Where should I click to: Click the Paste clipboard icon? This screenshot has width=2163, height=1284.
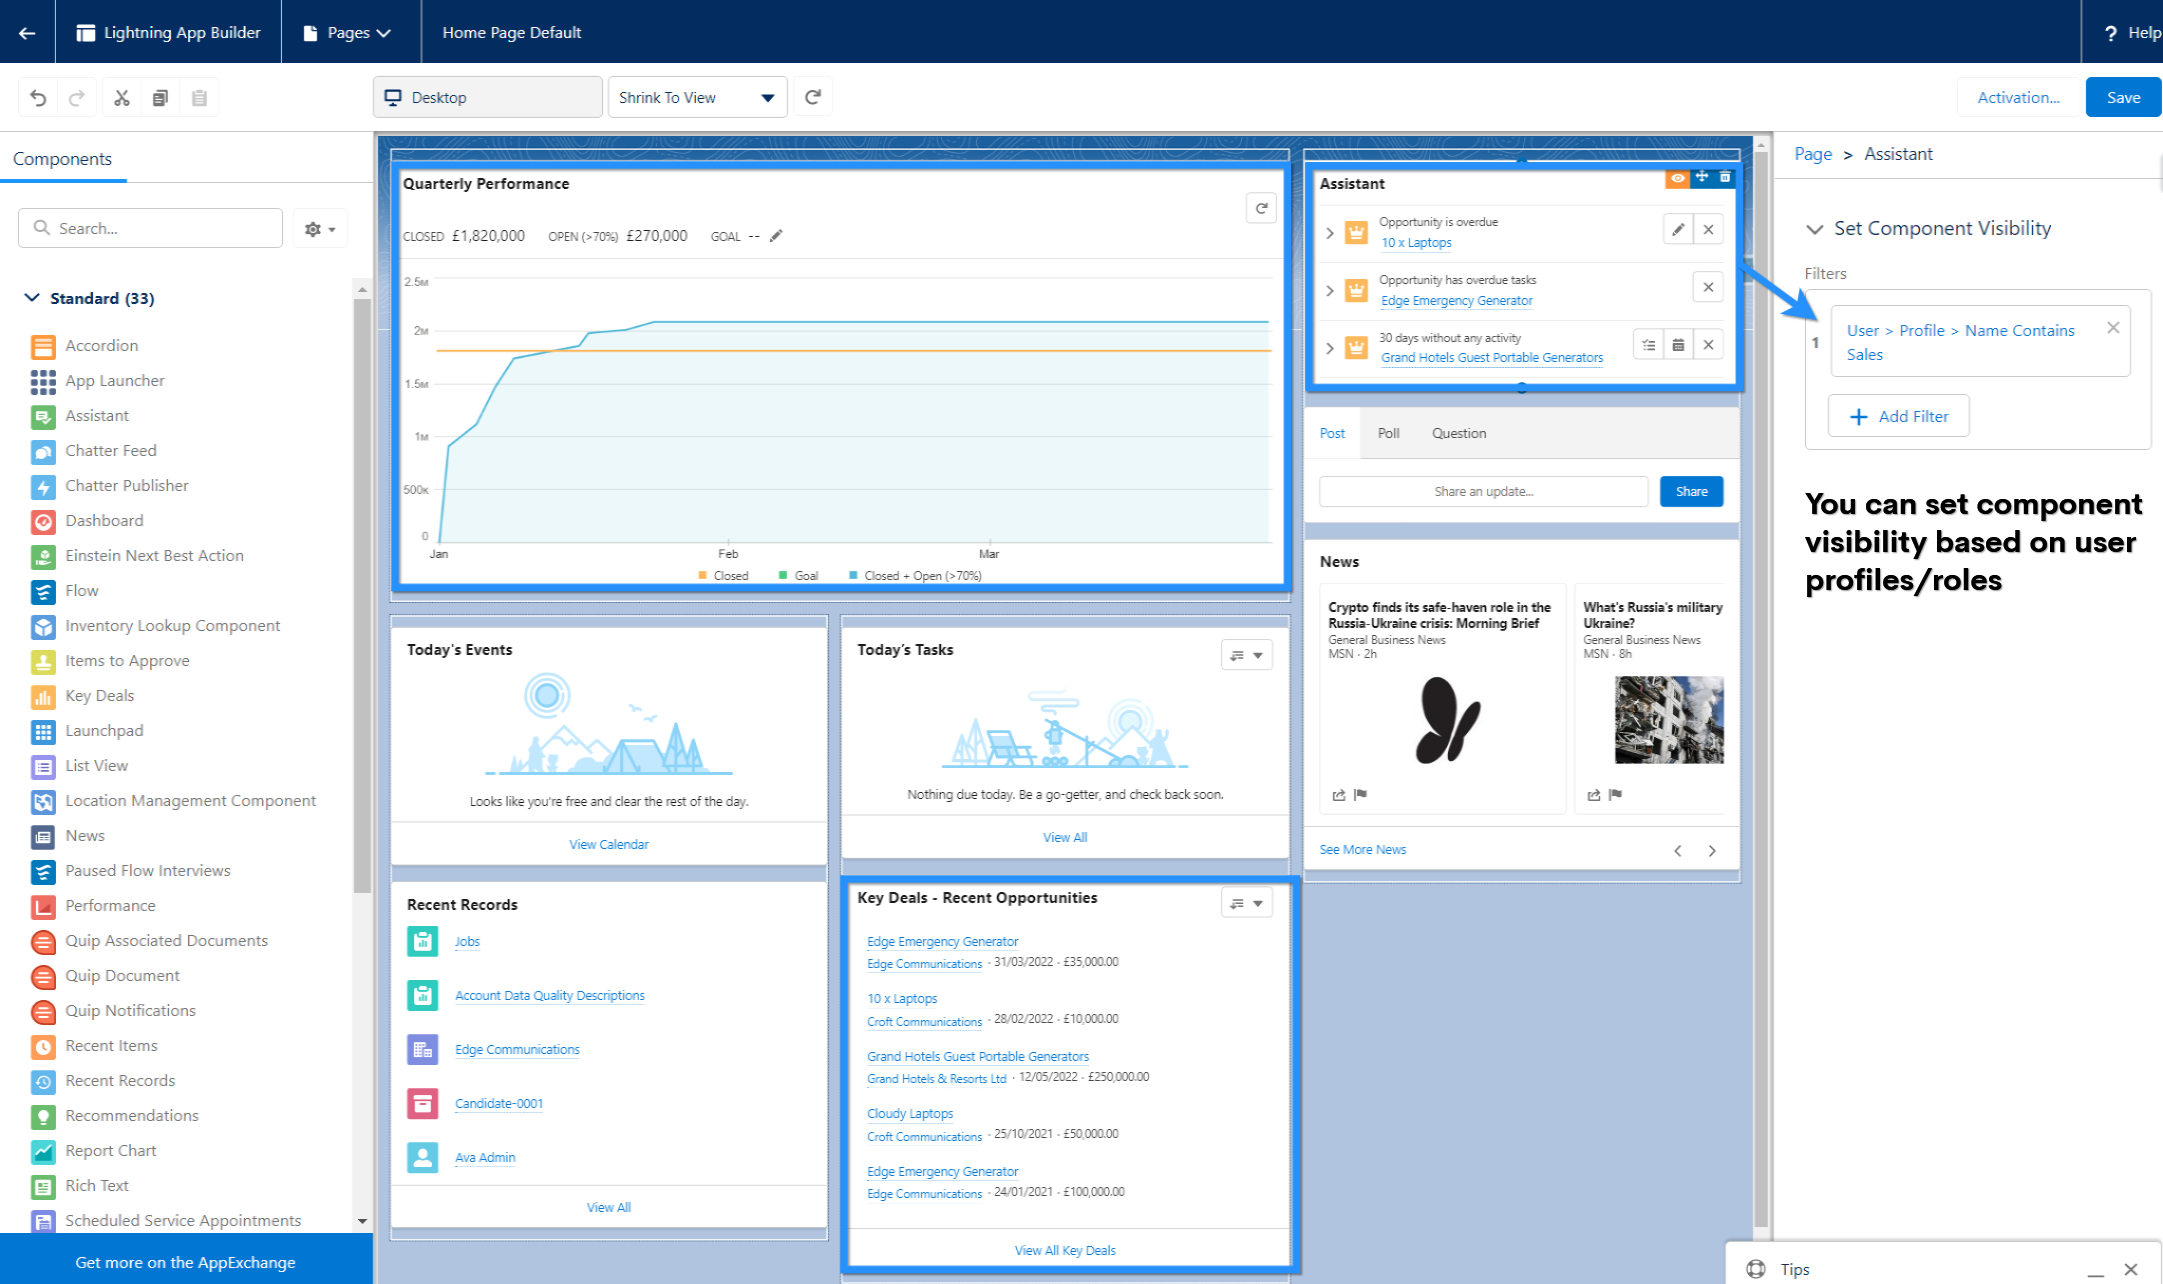coord(199,97)
